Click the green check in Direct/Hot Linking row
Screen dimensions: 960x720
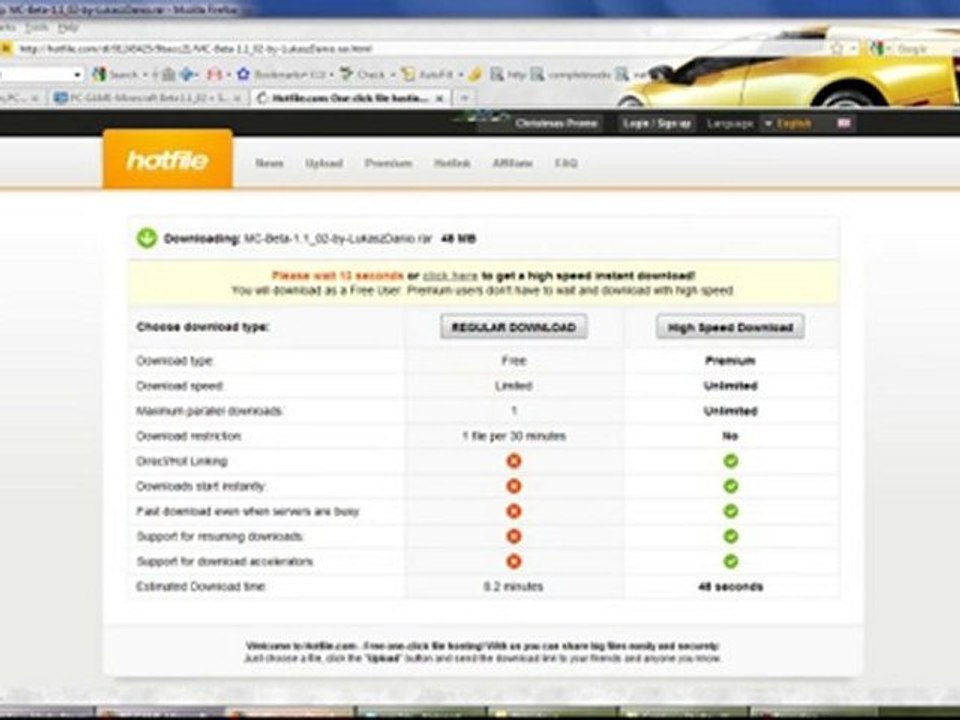[730, 461]
